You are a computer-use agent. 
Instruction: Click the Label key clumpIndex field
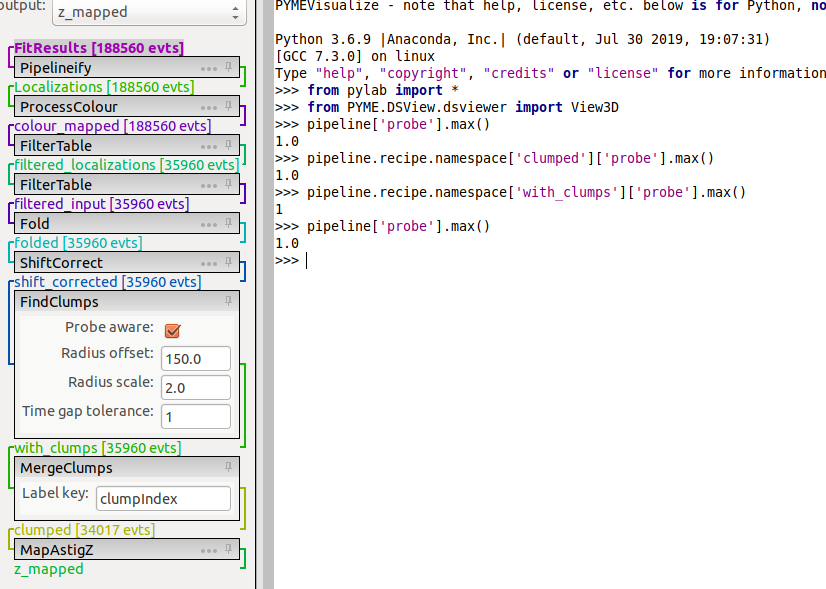[163, 498]
